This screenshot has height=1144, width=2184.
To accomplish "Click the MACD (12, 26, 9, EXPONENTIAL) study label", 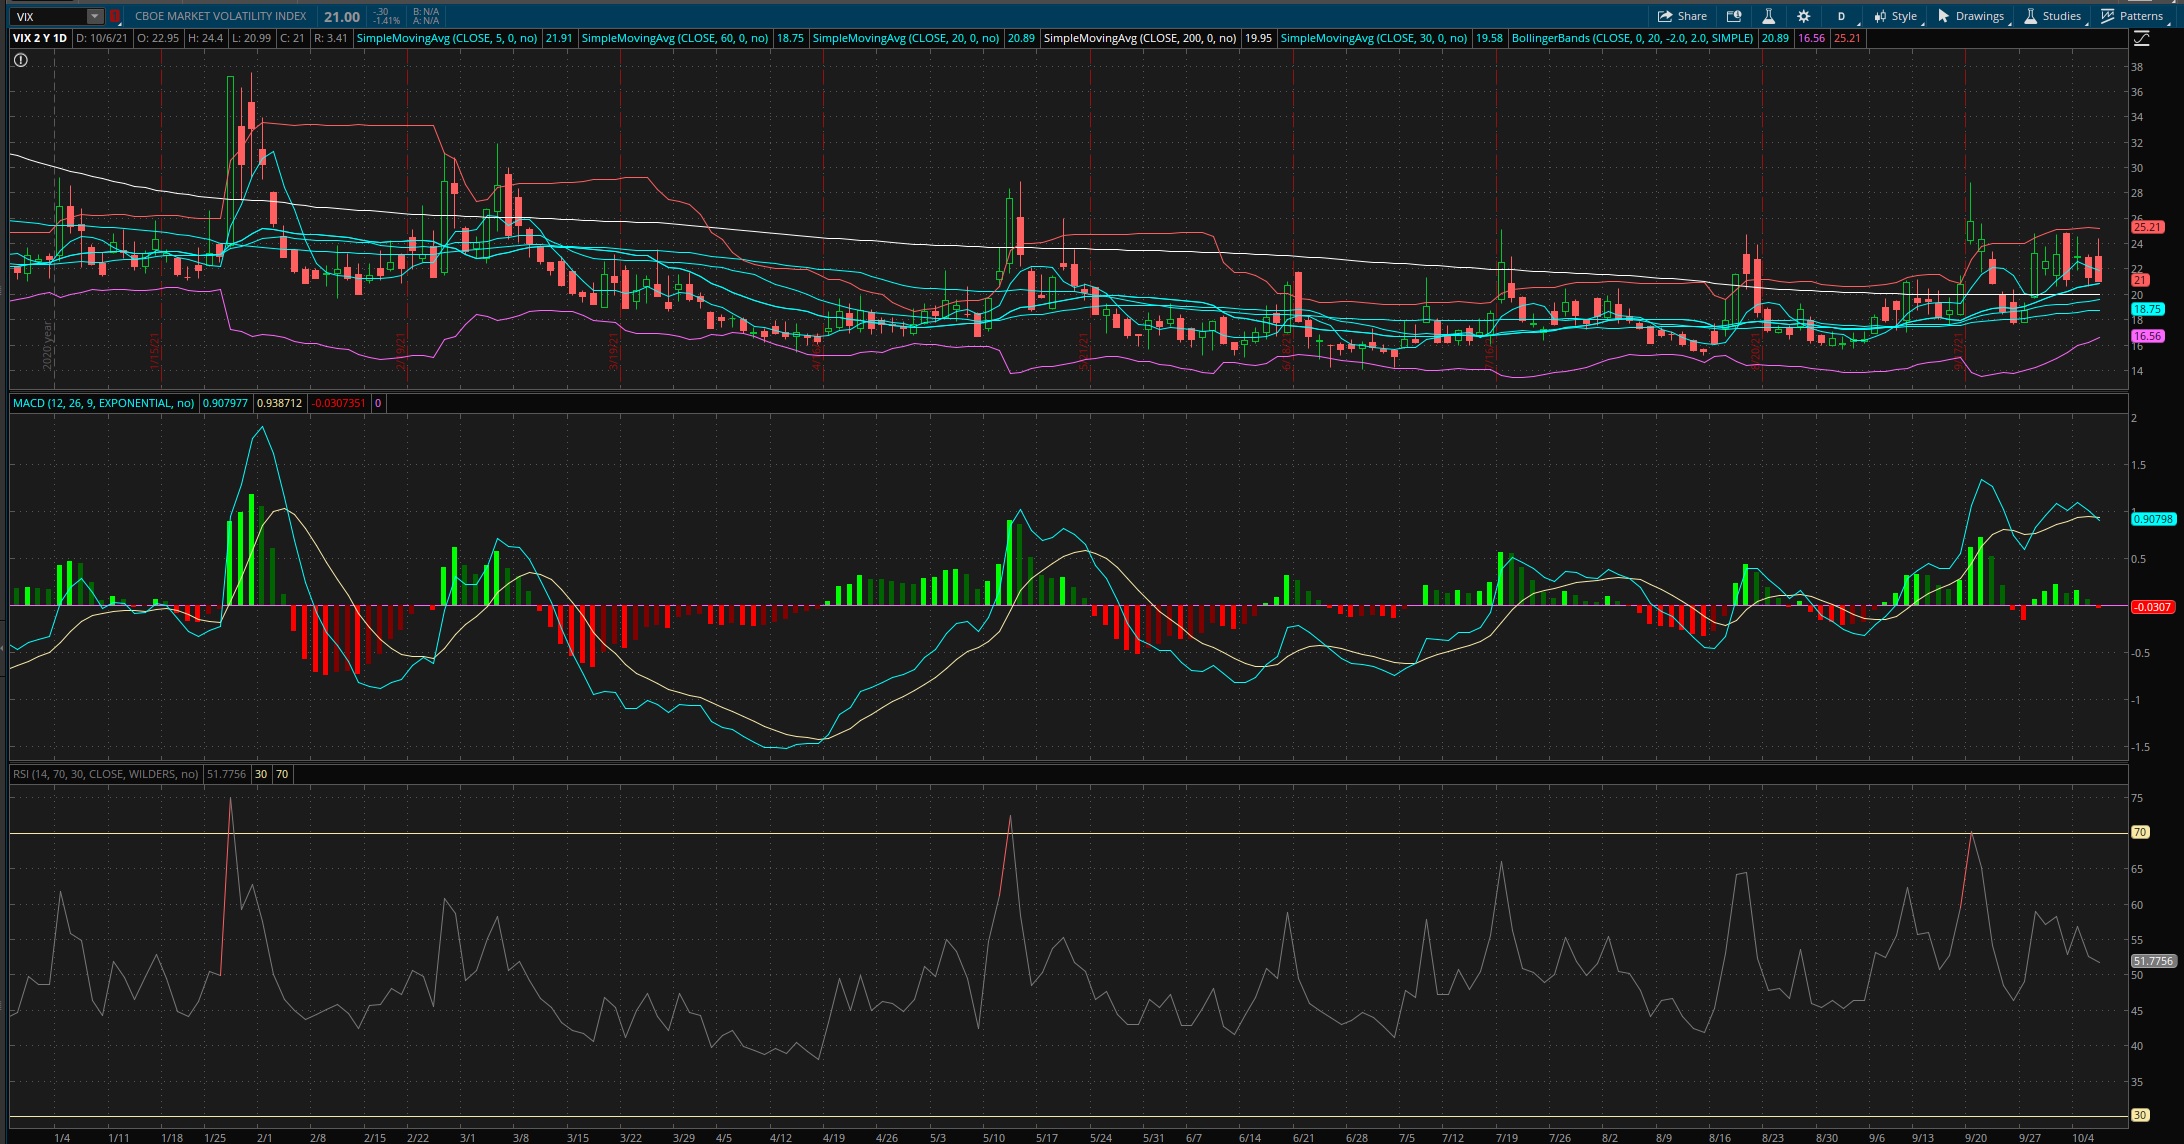I will tap(104, 403).
